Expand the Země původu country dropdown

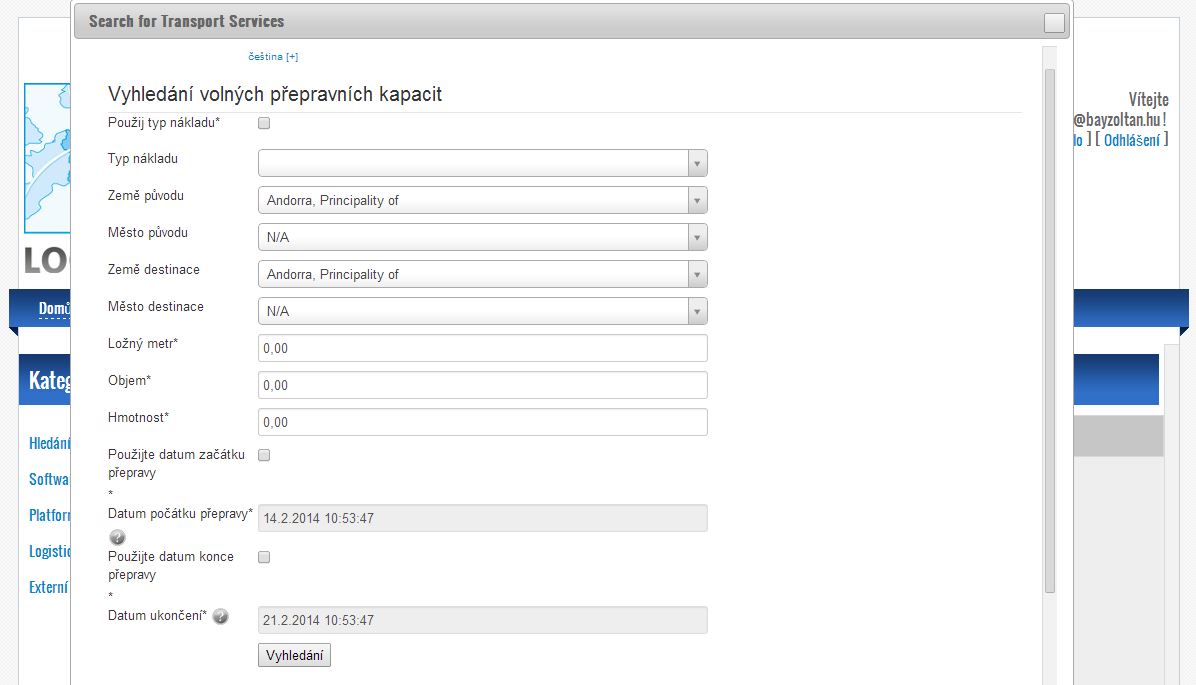click(483, 200)
